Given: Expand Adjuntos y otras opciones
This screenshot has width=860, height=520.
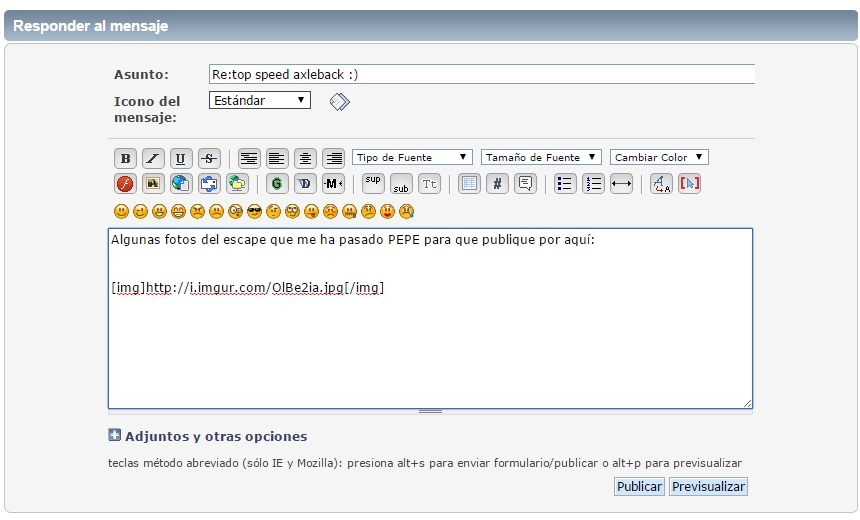Looking at the screenshot, I should point(114,436).
